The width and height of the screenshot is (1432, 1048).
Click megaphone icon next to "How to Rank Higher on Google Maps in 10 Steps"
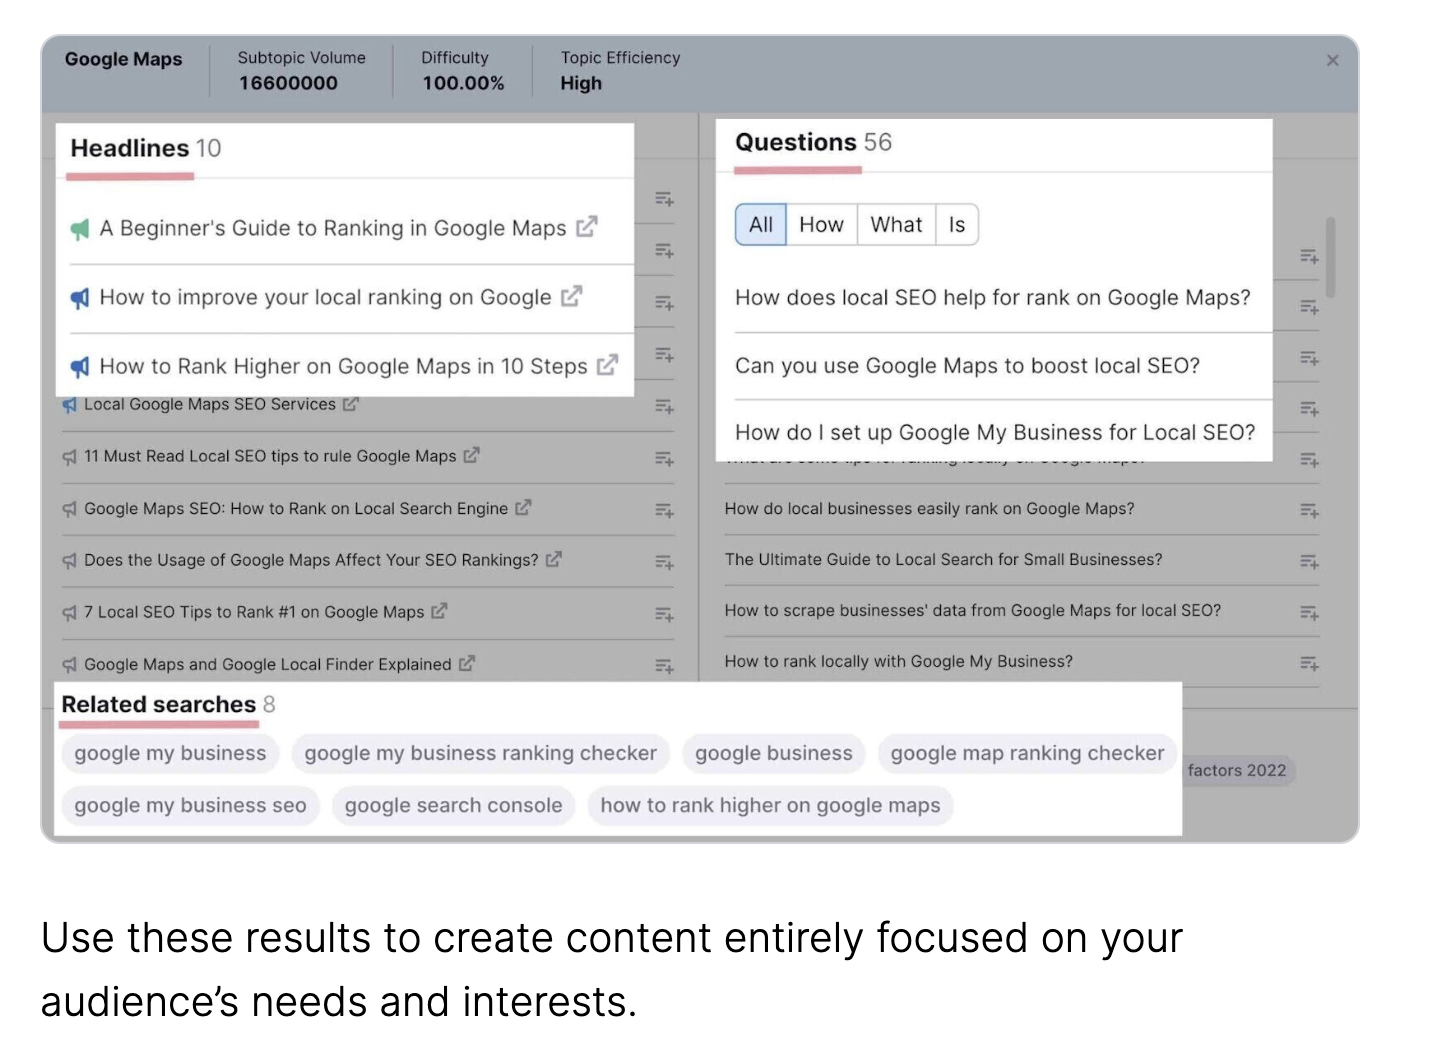80,366
